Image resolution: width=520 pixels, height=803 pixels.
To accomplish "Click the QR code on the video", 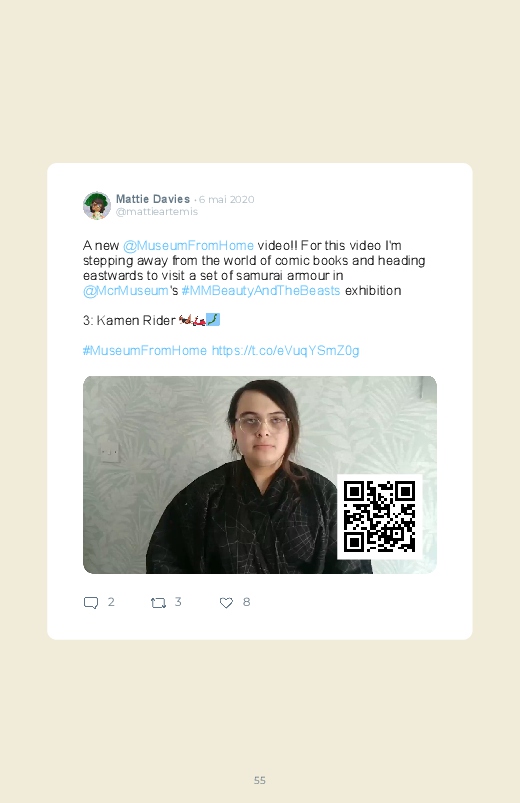I will [x=380, y=516].
